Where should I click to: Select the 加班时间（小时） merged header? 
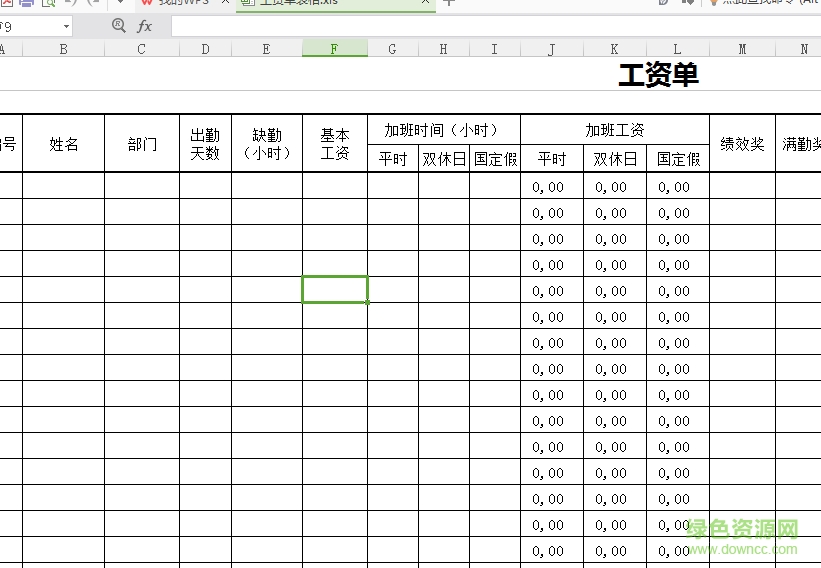pyautogui.click(x=444, y=130)
